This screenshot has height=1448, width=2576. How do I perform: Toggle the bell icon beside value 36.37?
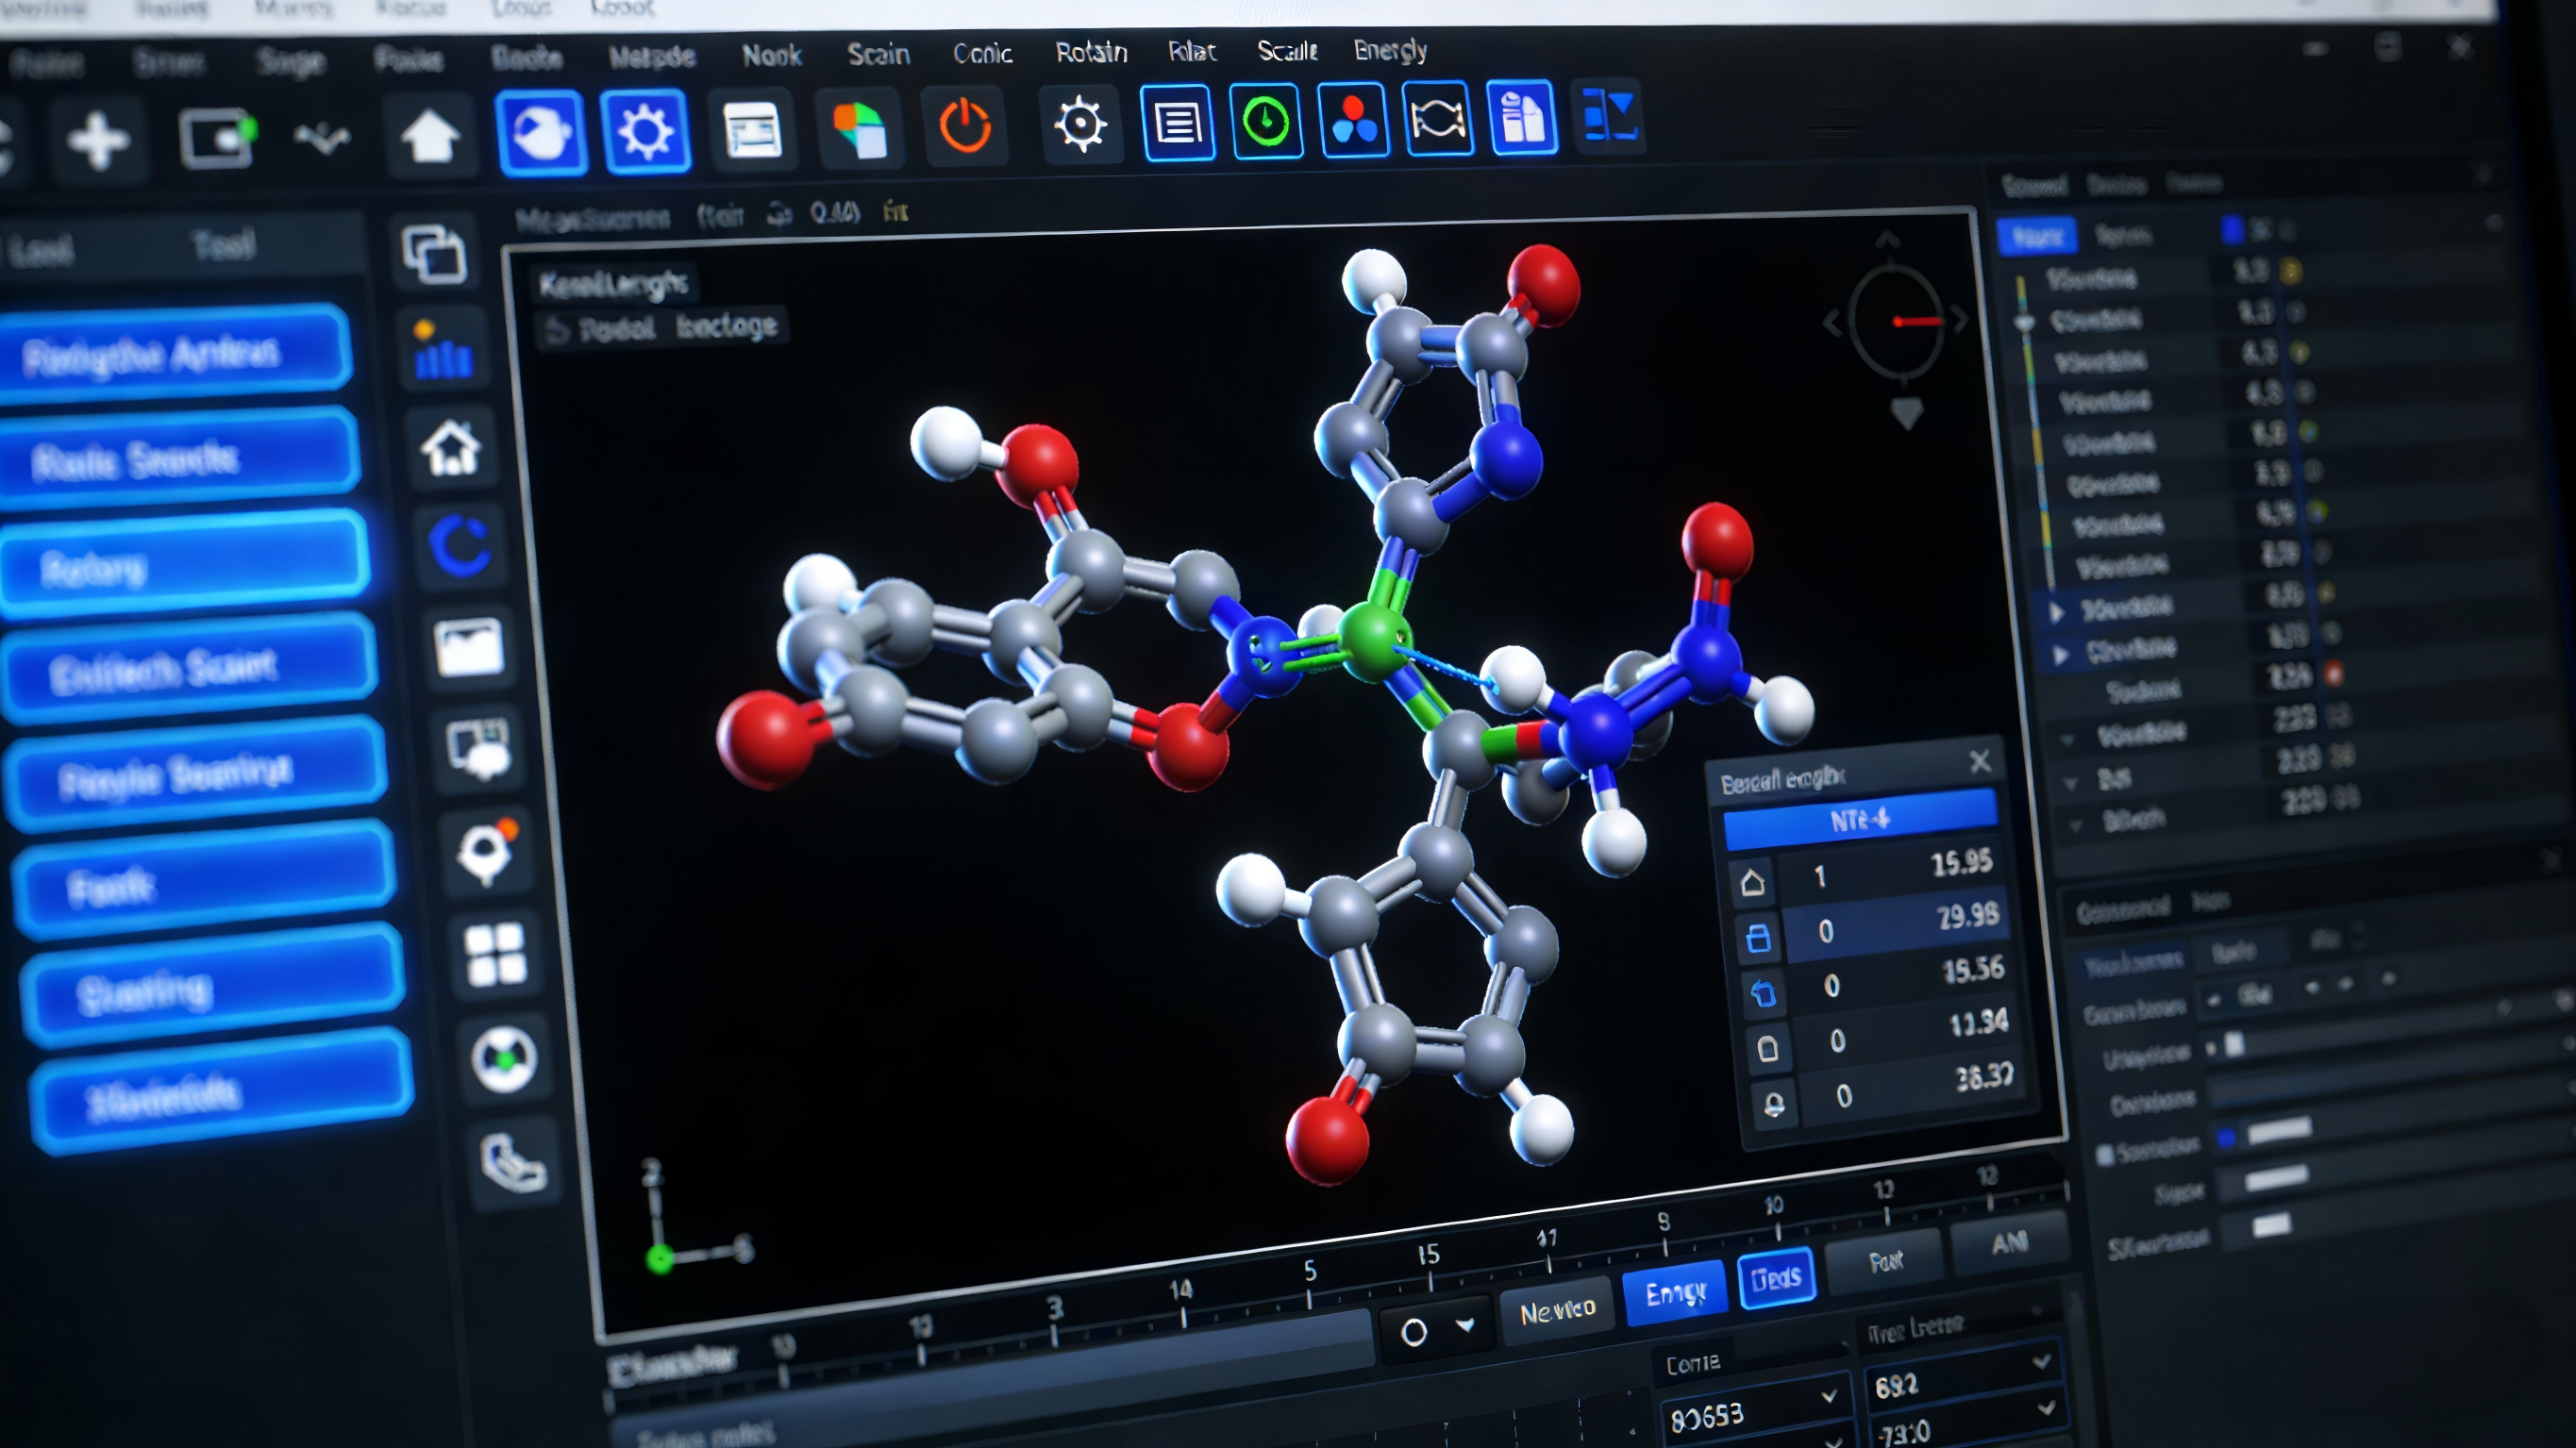click(x=1773, y=1104)
